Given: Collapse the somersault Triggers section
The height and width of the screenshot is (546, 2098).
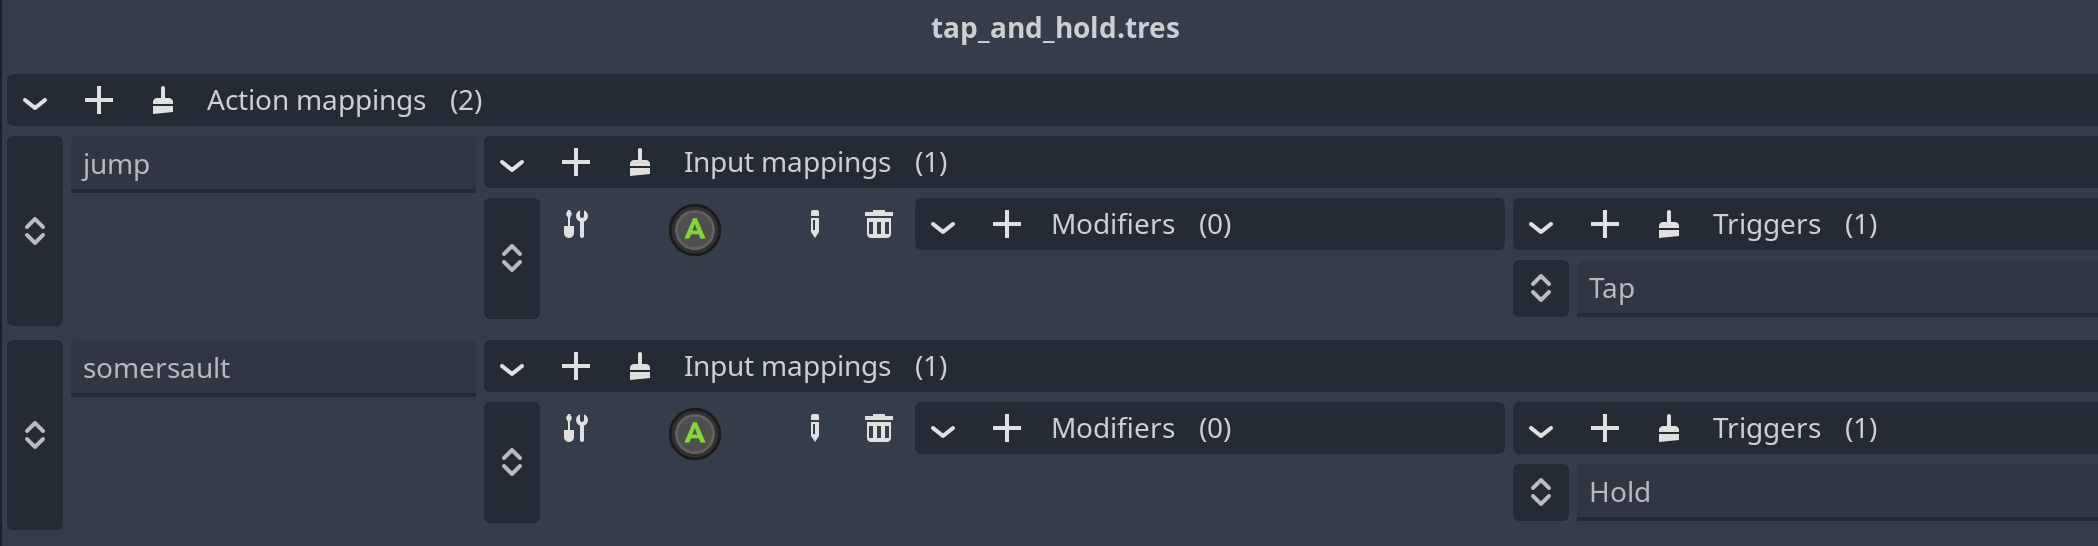Looking at the screenshot, I should click(x=1541, y=430).
